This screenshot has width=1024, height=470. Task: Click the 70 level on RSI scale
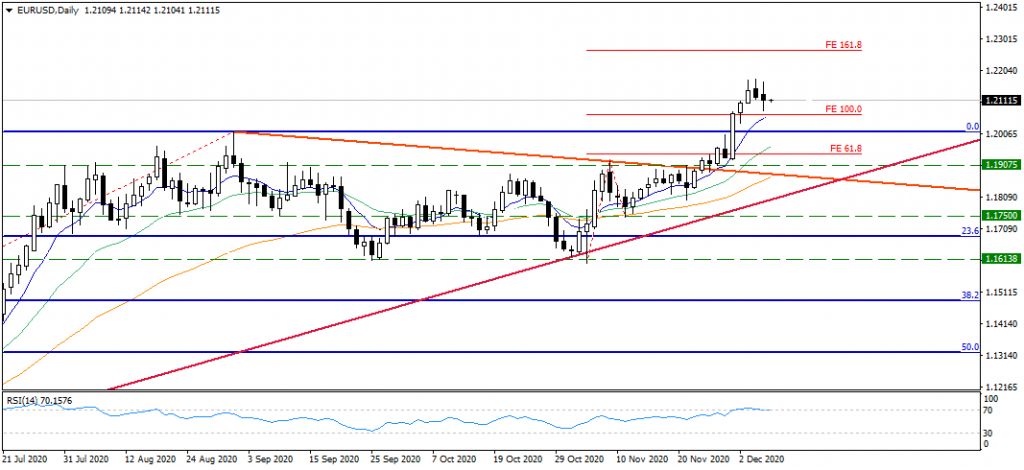[x=988, y=411]
